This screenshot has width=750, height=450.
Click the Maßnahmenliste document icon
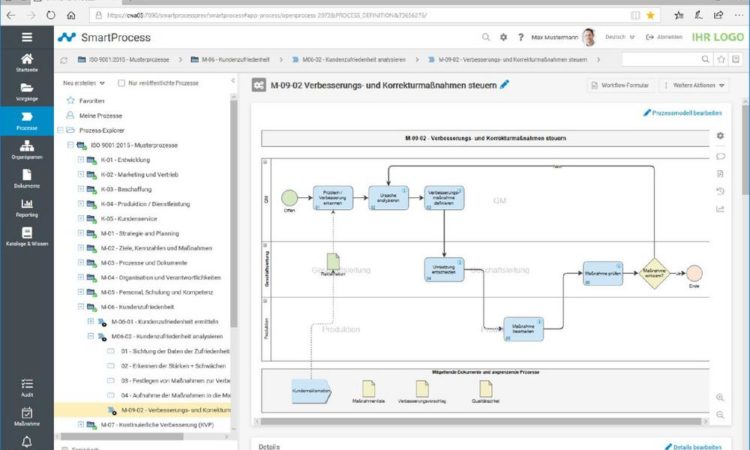(x=368, y=388)
